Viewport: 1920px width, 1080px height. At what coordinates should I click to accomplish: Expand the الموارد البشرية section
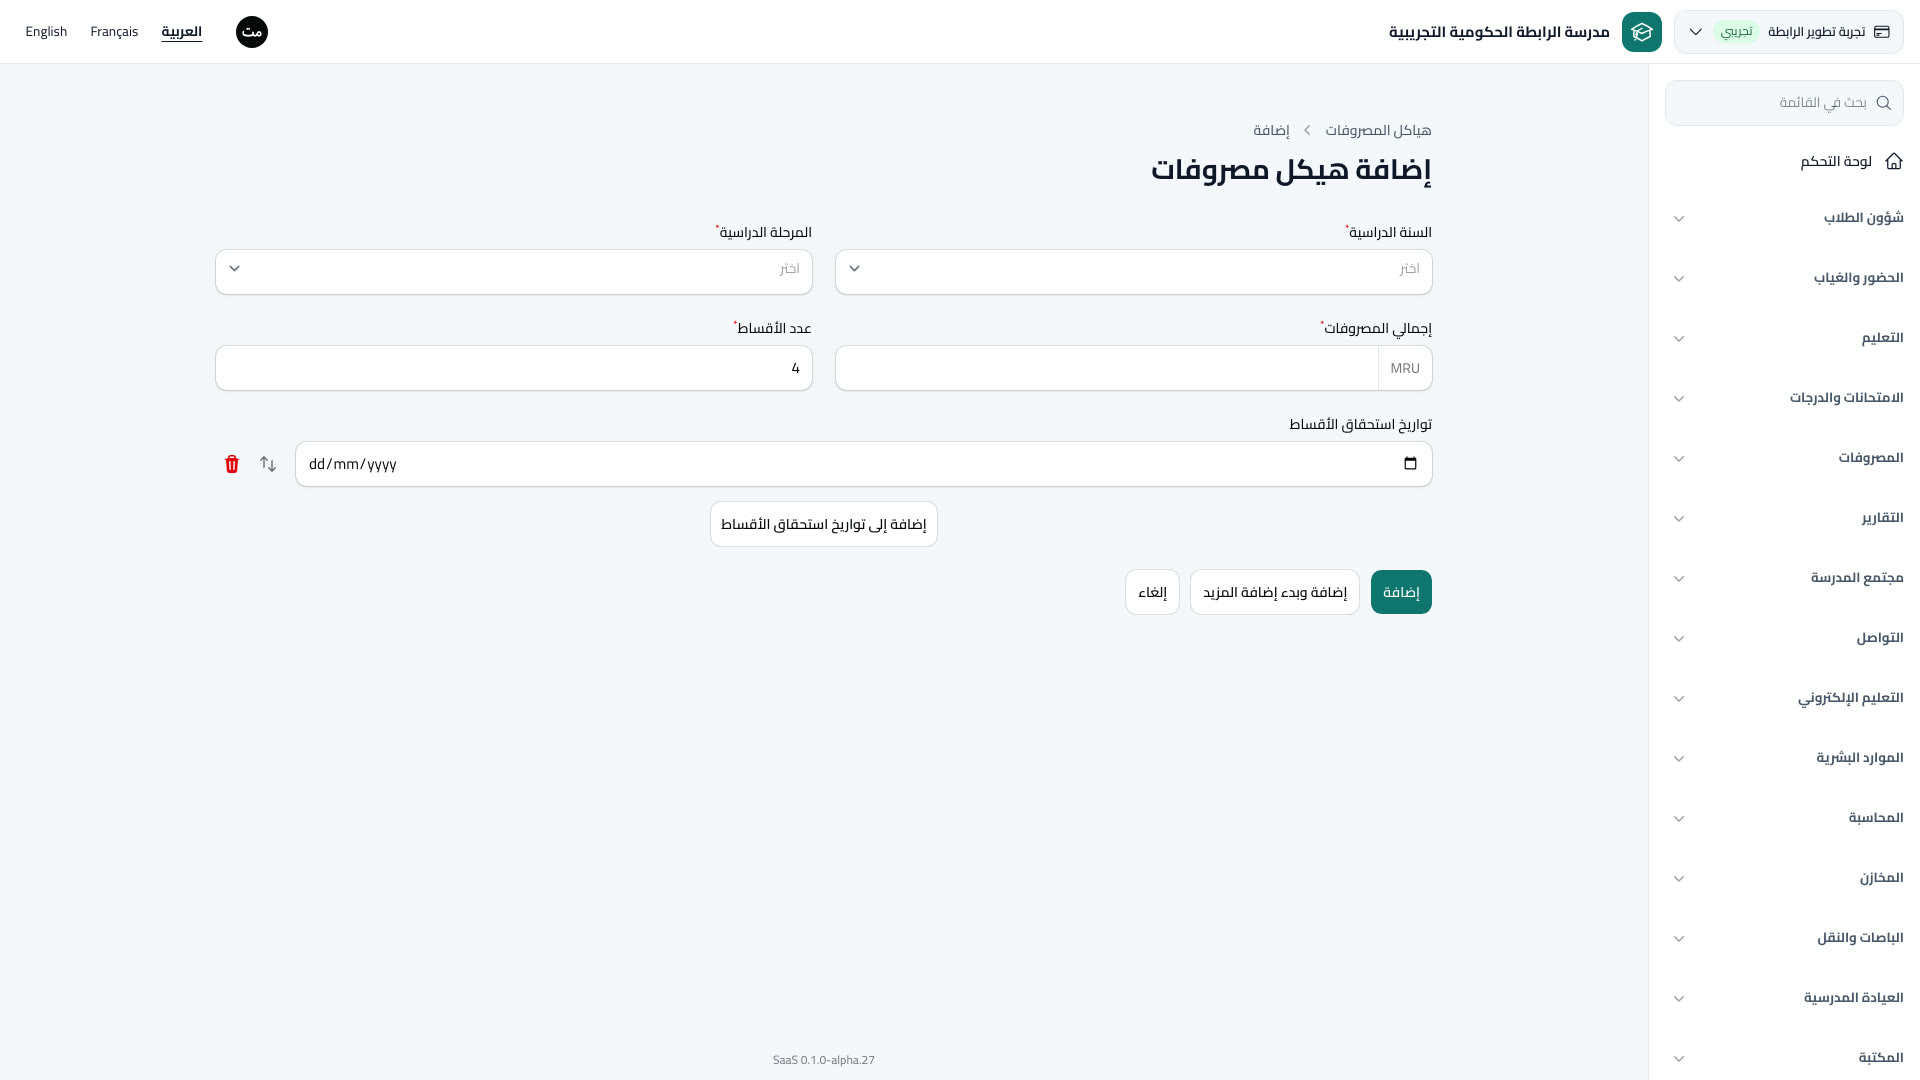click(1784, 758)
